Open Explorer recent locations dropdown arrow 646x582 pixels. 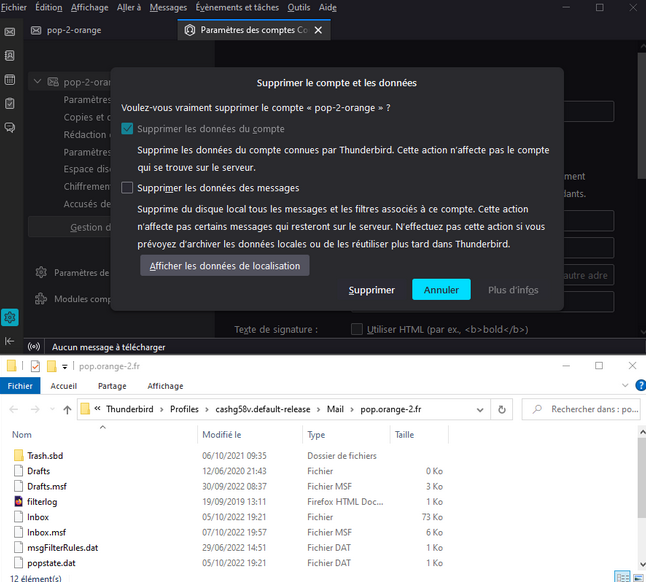[x=52, y=409]
